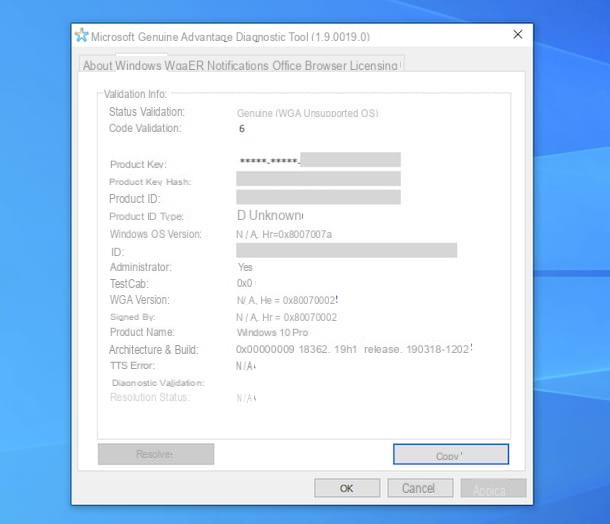Click the 'WGA Version:' label
The width and height of the screenshot is (610, 524).
[x=140, y=300]
